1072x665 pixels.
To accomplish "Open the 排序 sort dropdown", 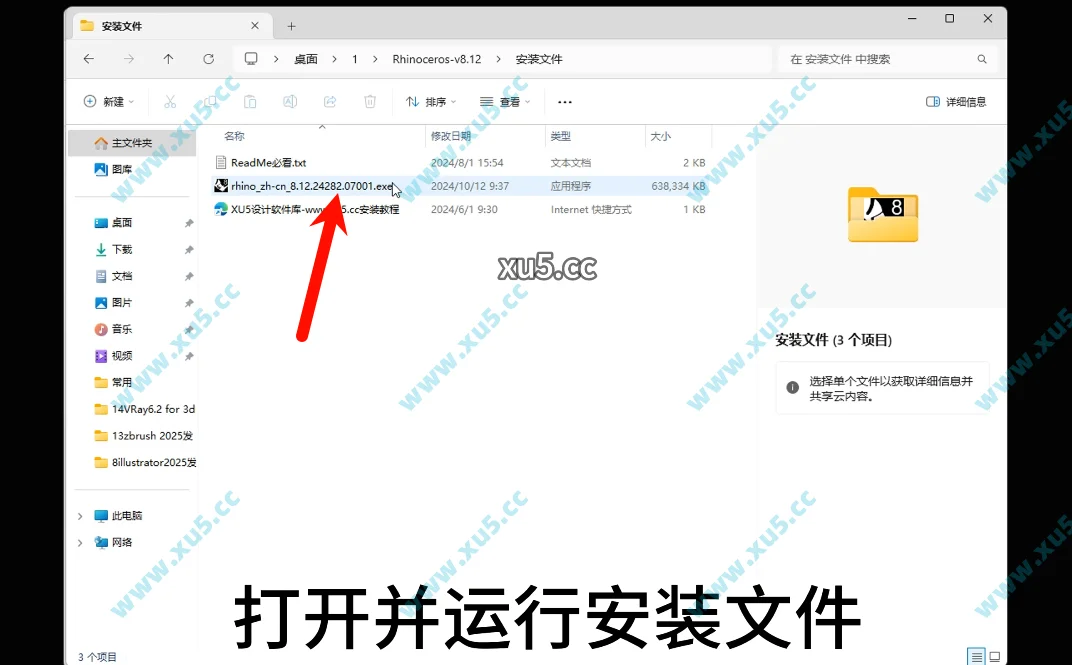I will point(430,101).
